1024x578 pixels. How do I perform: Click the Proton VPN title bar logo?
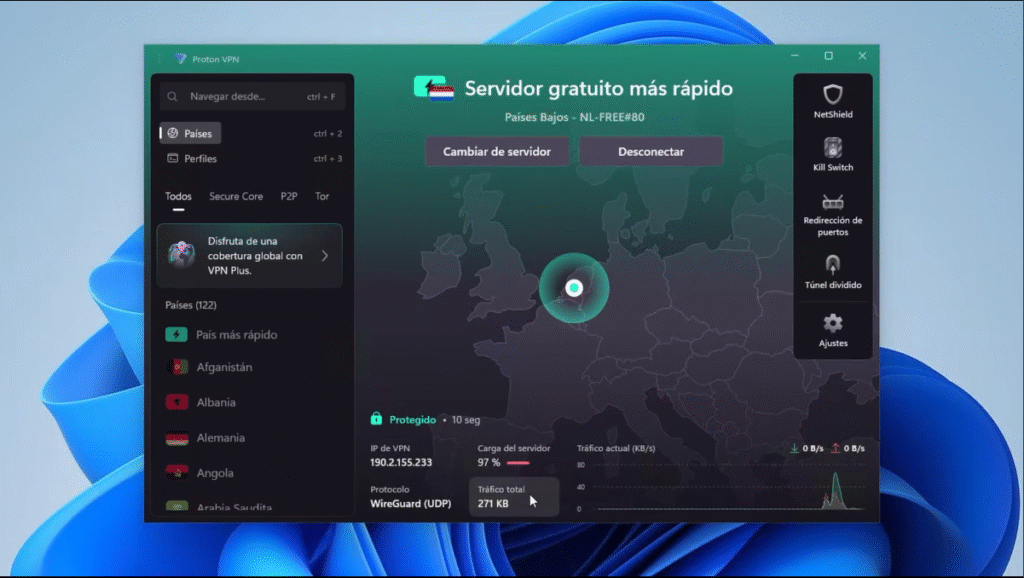(180, 59)
